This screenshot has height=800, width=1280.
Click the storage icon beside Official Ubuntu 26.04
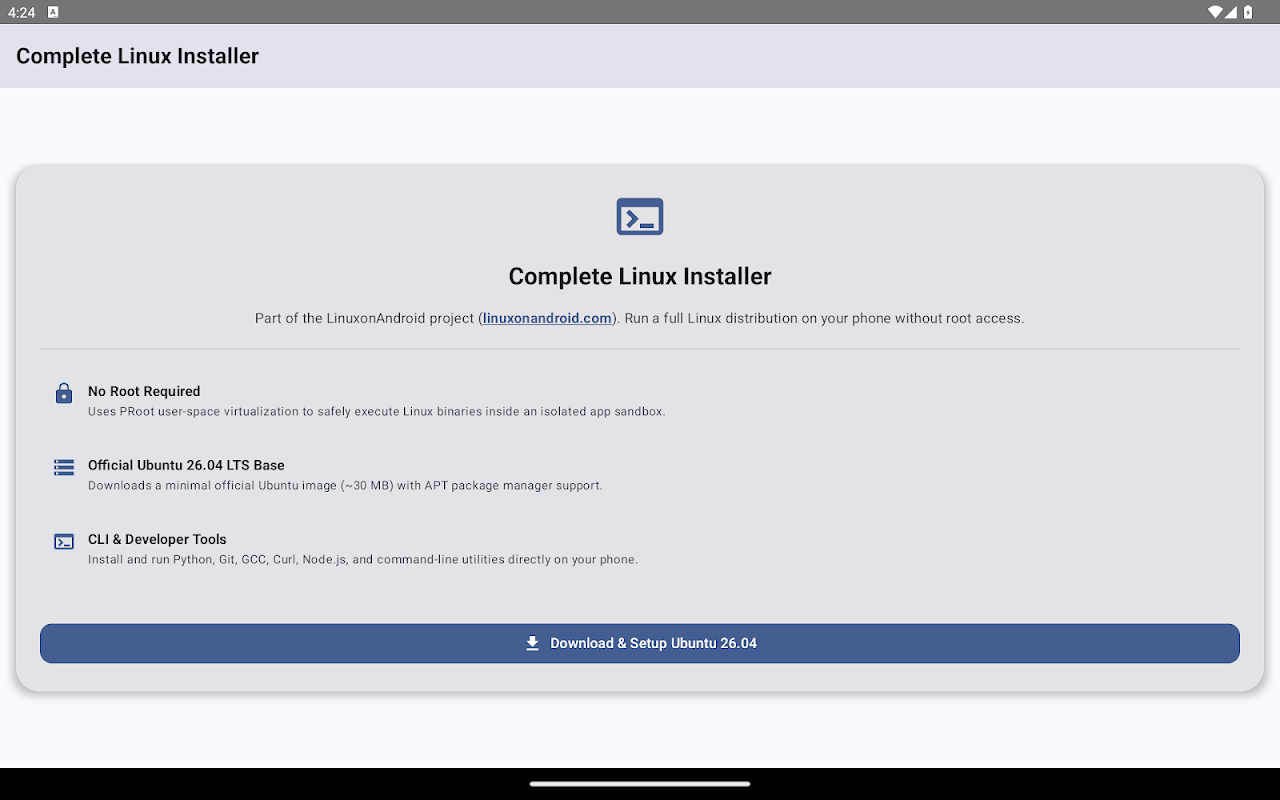[64, 467]
